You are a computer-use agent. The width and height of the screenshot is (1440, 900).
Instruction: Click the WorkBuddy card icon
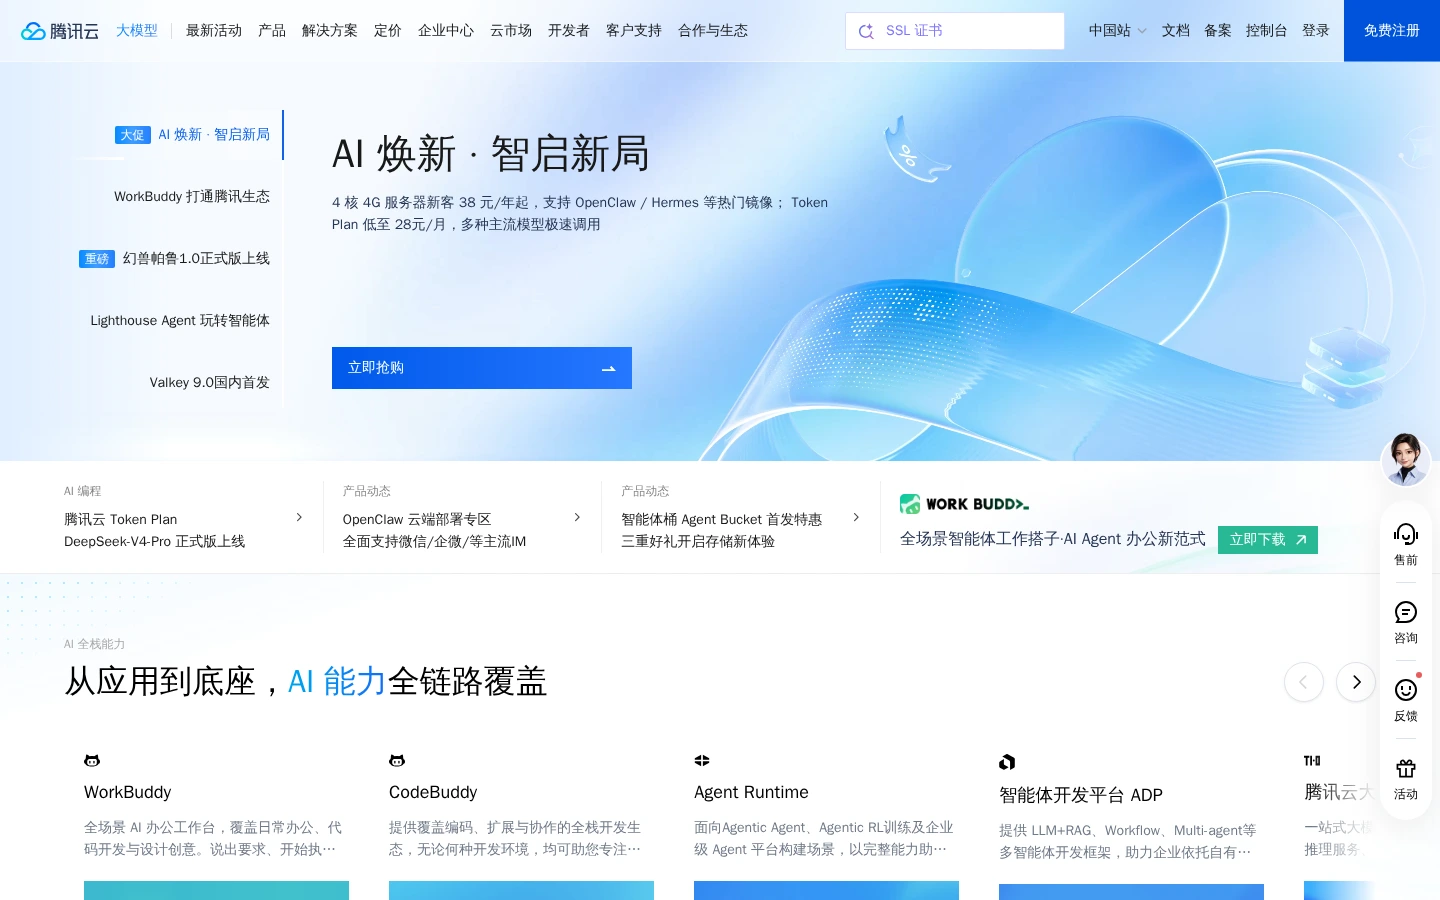[92, 761]
